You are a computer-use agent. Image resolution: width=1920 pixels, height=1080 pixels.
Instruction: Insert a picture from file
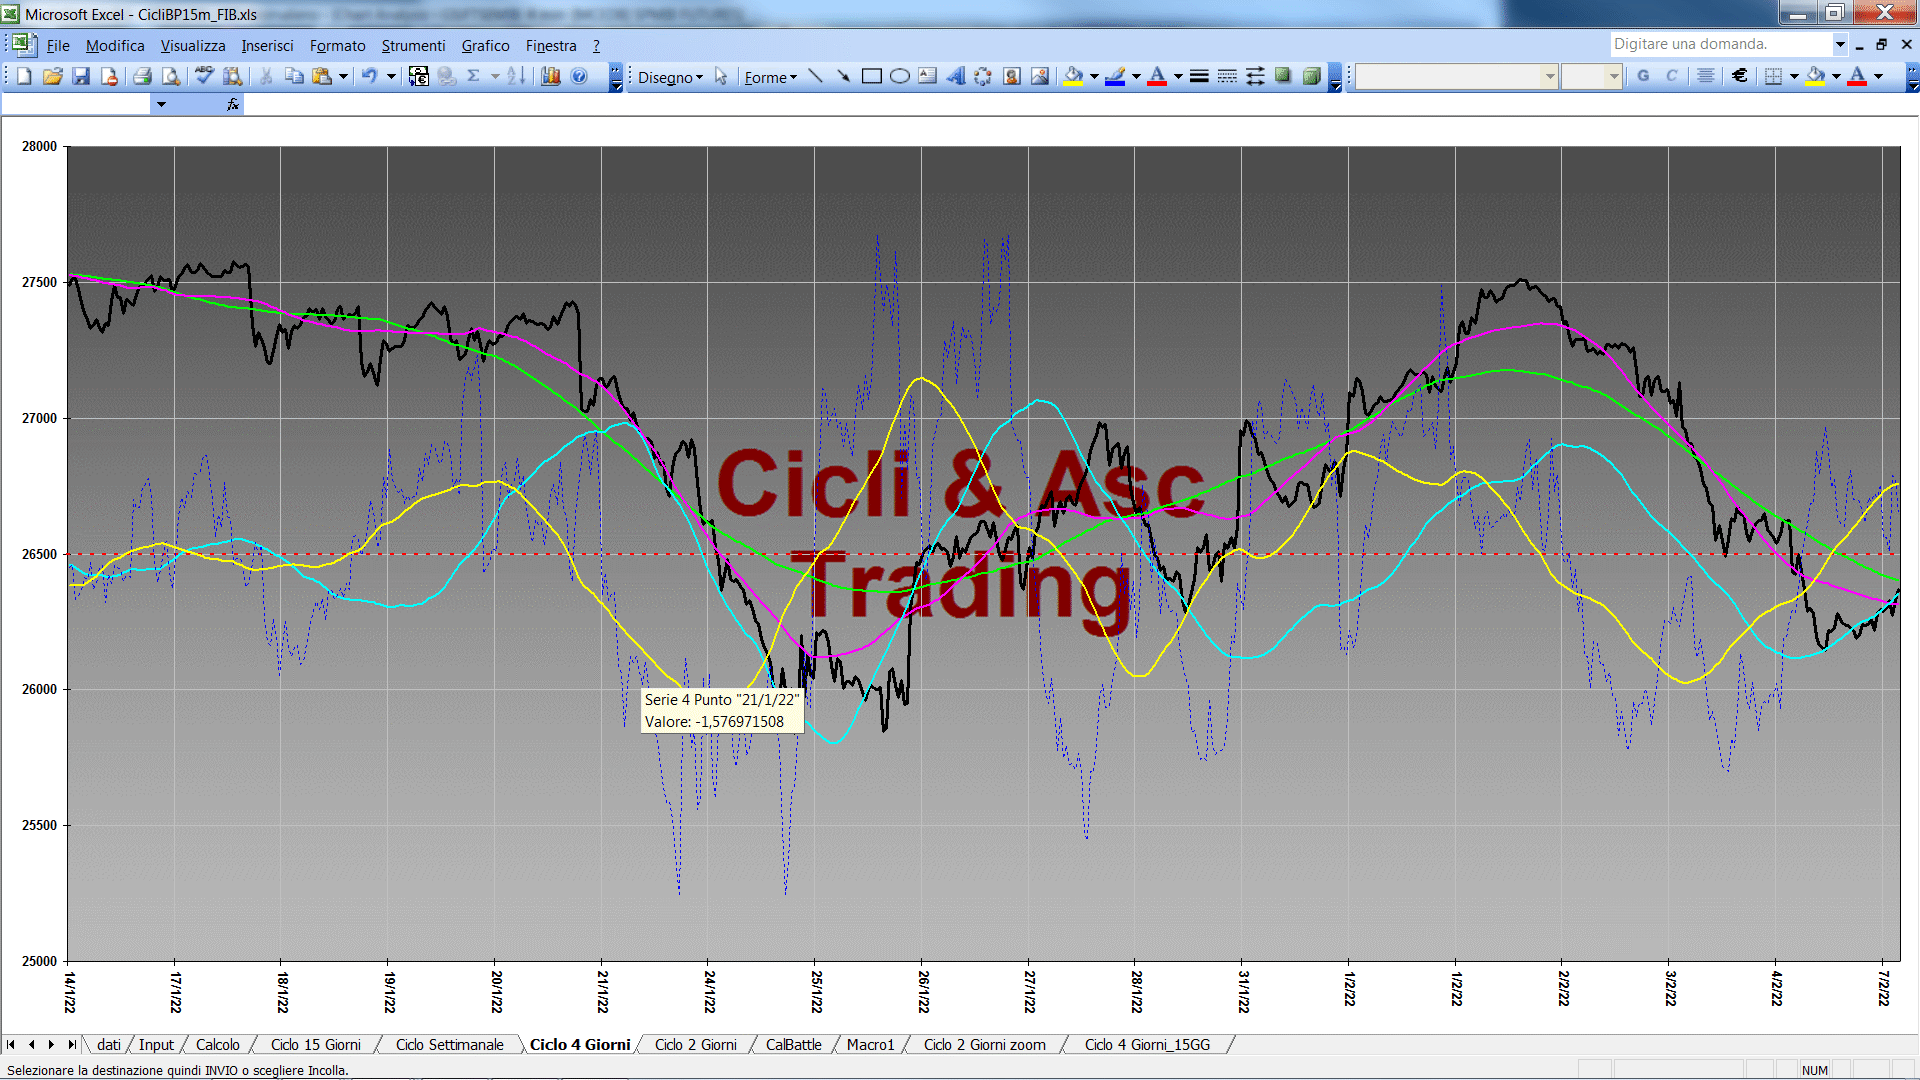coord(1040,76)
